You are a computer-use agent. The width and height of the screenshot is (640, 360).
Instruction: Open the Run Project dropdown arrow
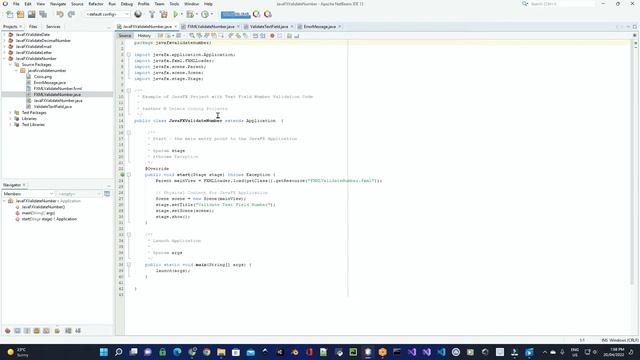[x=182, y=14]
